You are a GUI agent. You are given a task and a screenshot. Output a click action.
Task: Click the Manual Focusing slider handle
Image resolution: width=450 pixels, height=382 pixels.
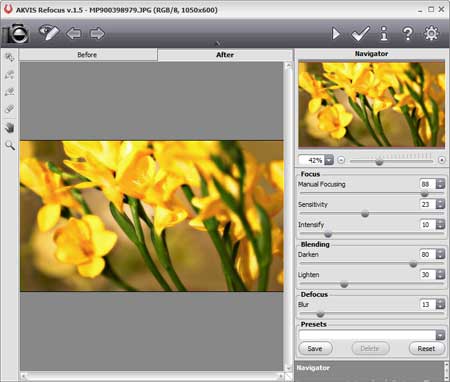pyautogui.click(x=424, y=193)
